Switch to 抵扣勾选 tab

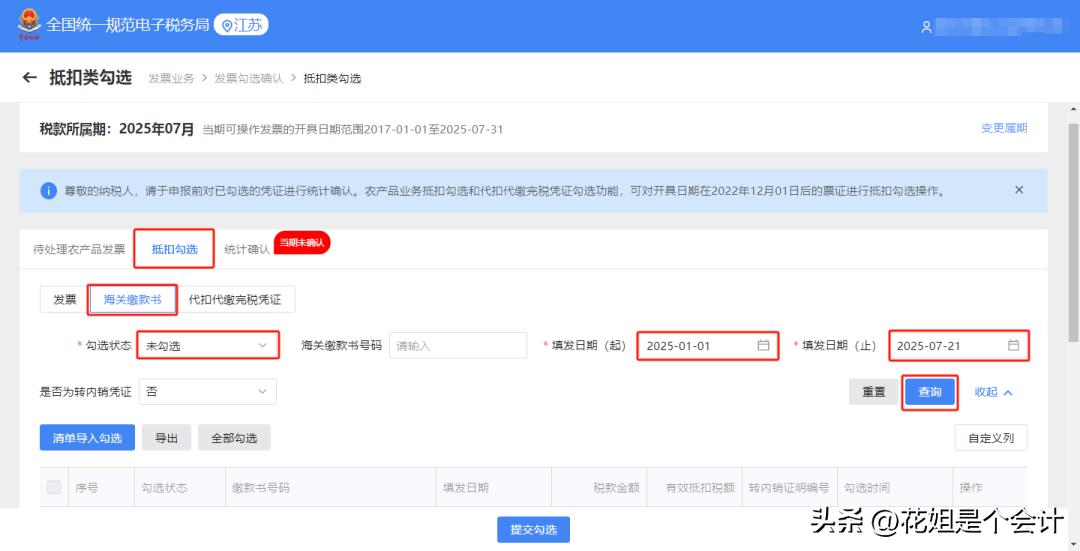tap(174, 249)
